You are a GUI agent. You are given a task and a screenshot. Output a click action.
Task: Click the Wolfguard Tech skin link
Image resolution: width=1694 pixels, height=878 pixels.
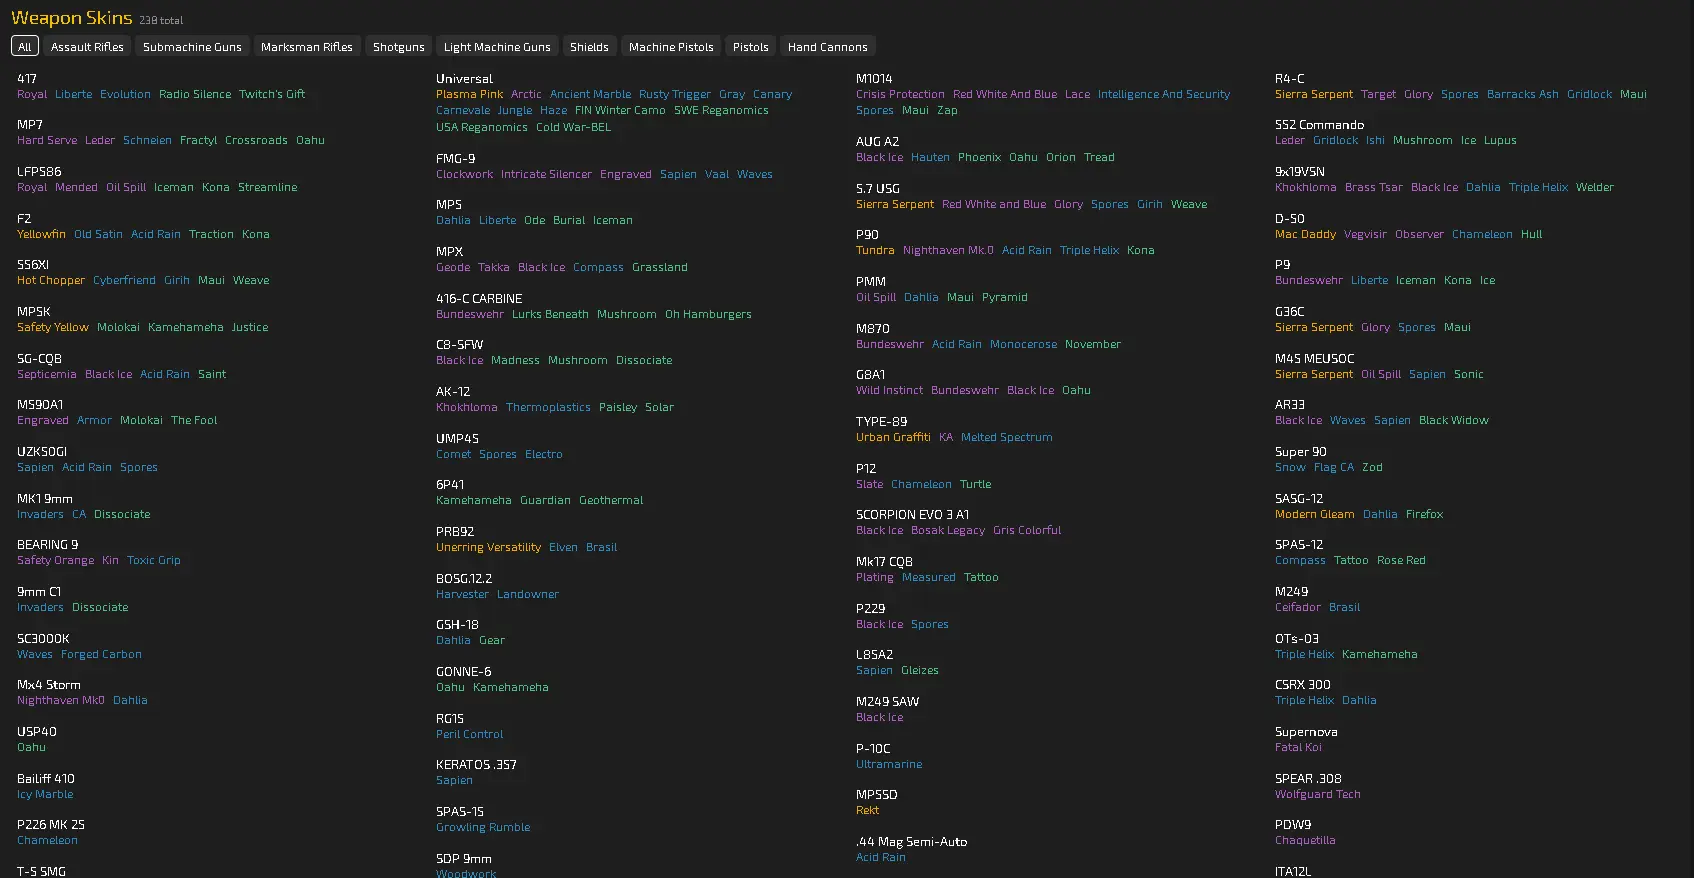[1317, 795]
